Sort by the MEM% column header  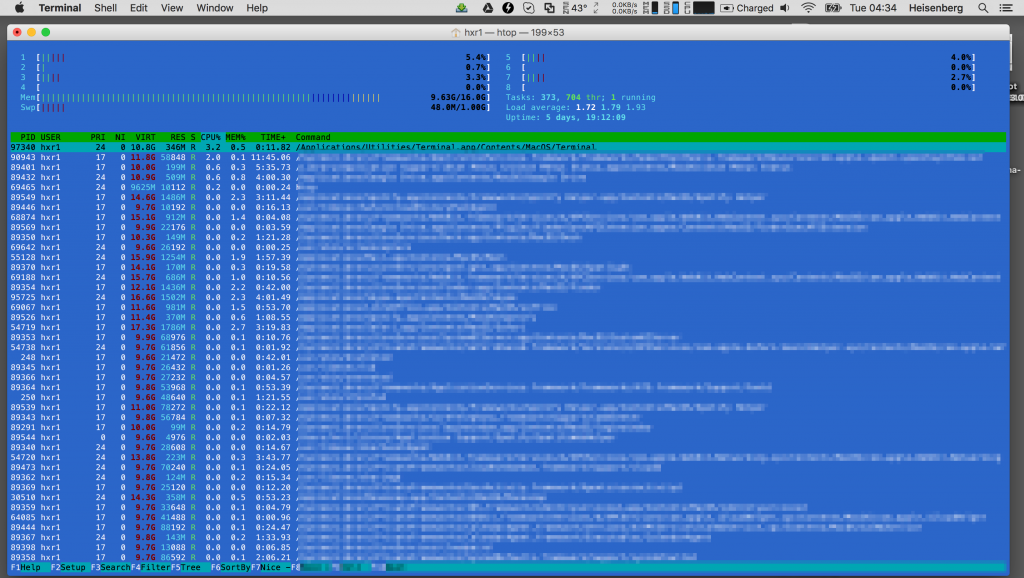[235, 137]
